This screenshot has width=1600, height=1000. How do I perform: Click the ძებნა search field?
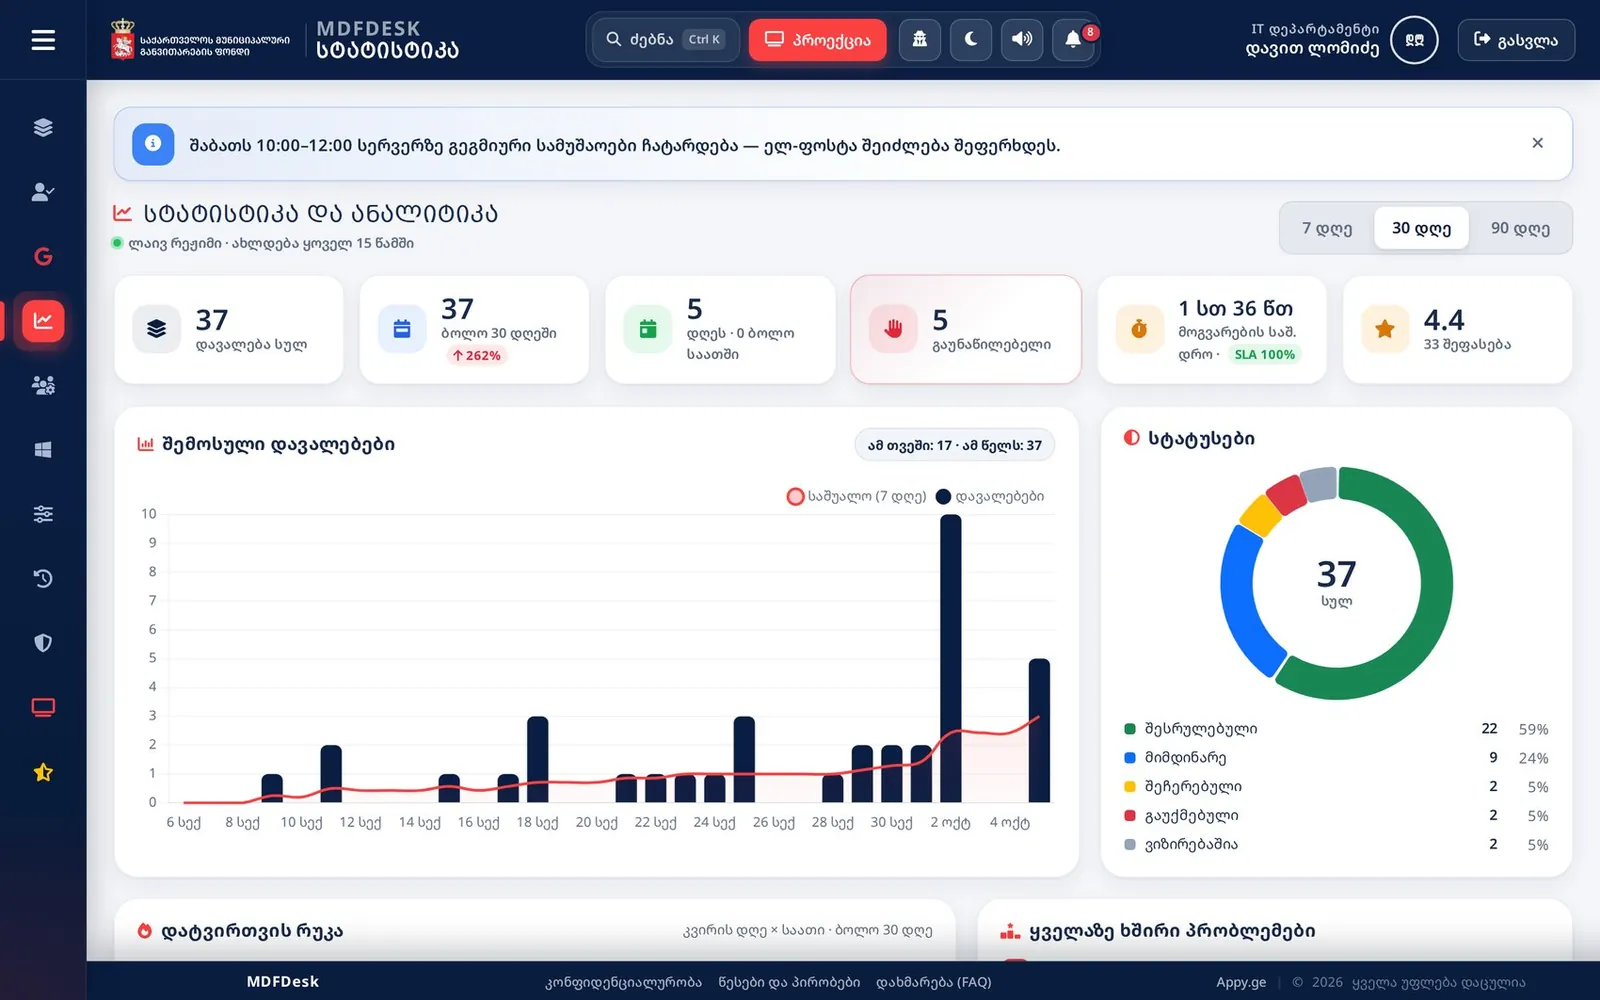pos(665,40)
